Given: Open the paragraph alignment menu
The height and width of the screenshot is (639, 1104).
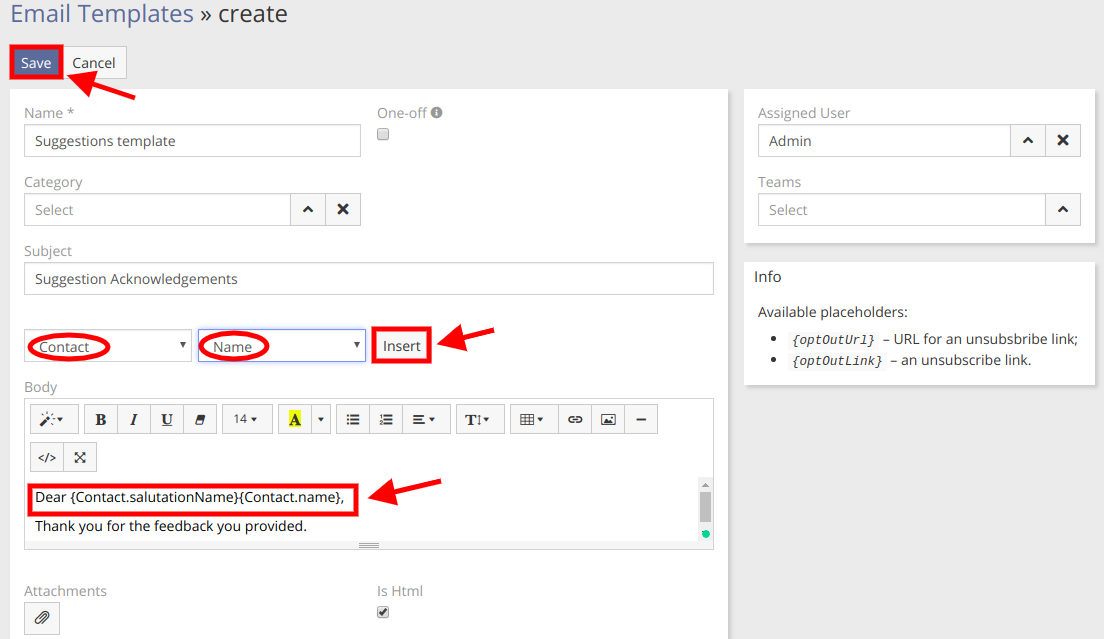Looking at the screenshot, I should (426, 419).
